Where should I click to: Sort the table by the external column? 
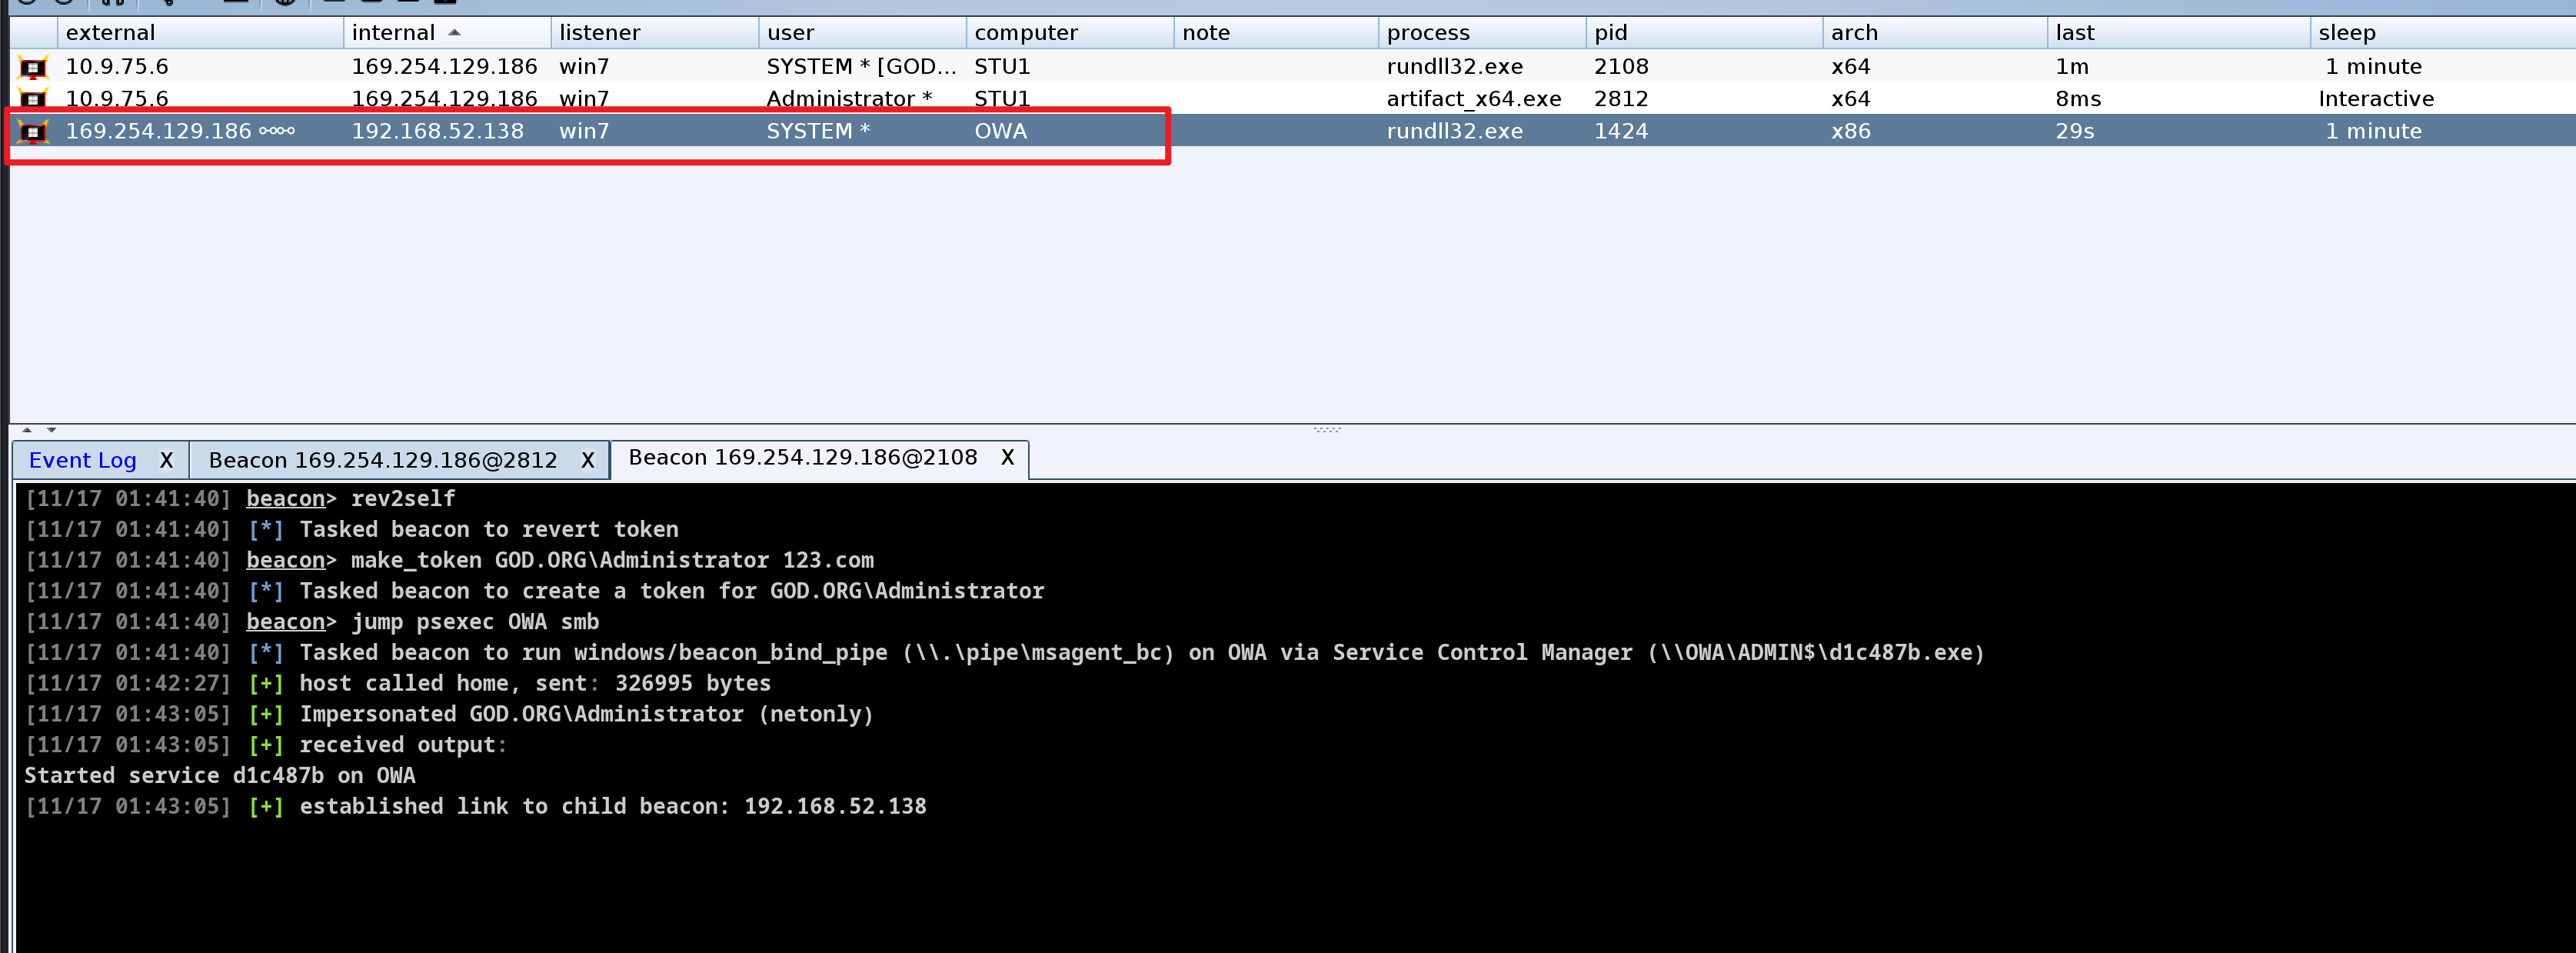200,33
